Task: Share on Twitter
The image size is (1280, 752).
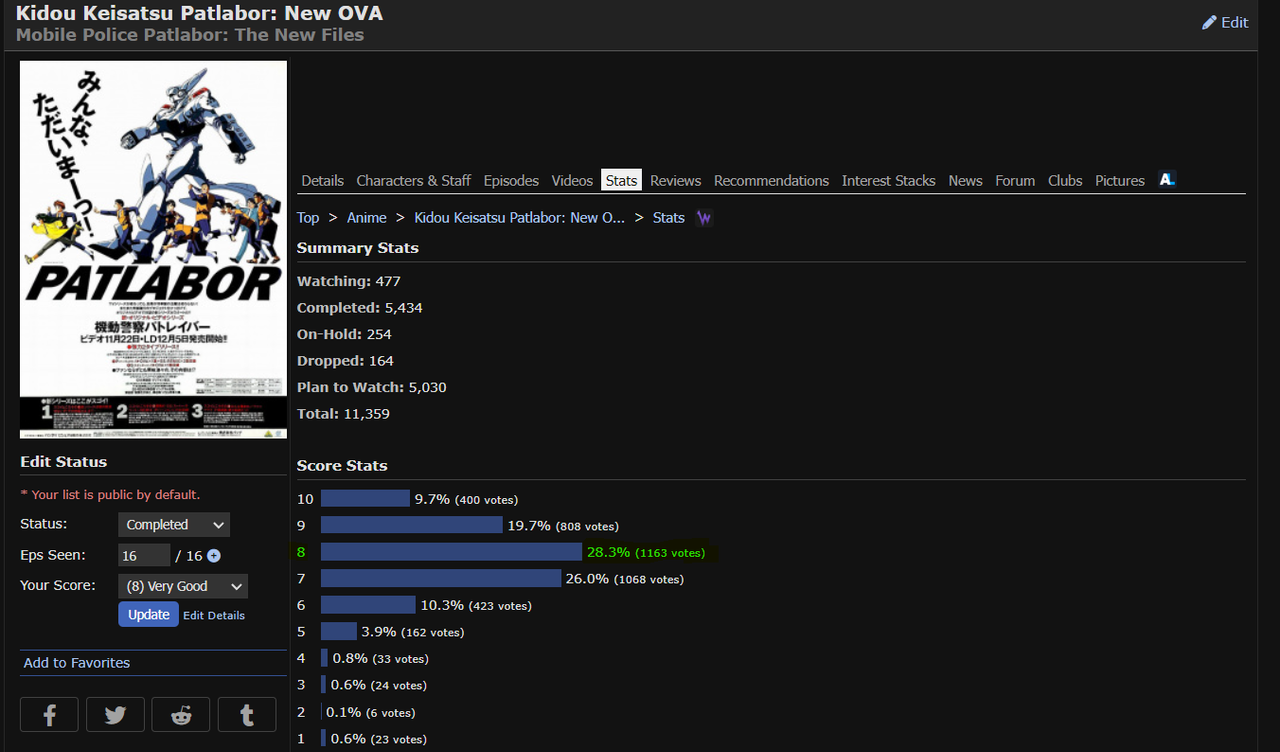Action: [x=115, y=715]
